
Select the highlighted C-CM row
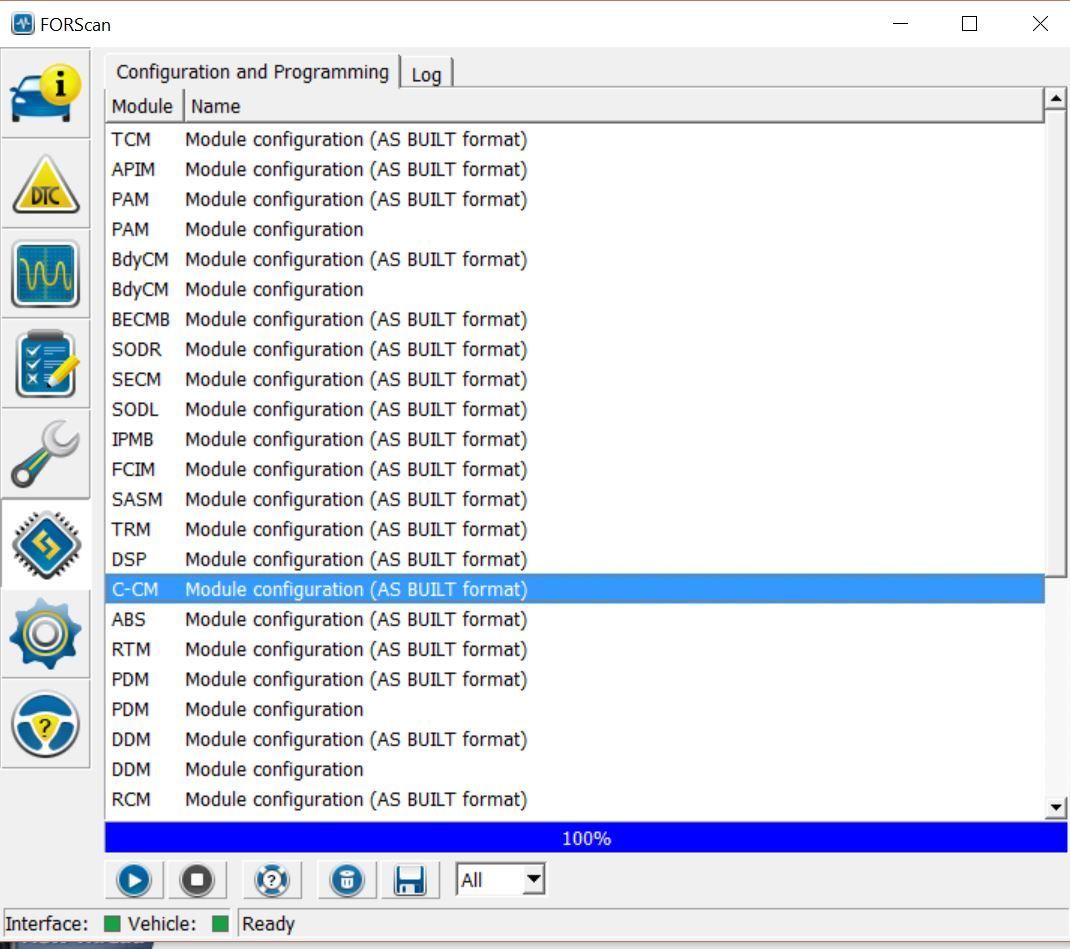pos(575,589)
